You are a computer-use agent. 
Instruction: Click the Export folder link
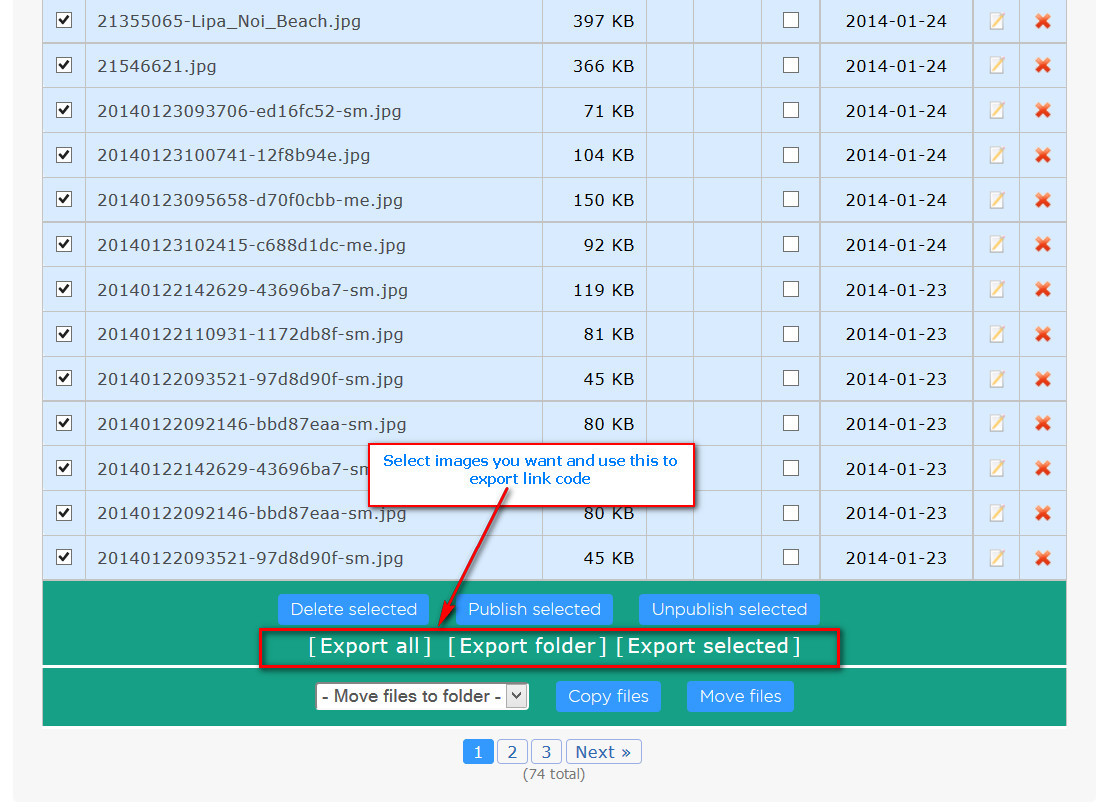[527, 646]
